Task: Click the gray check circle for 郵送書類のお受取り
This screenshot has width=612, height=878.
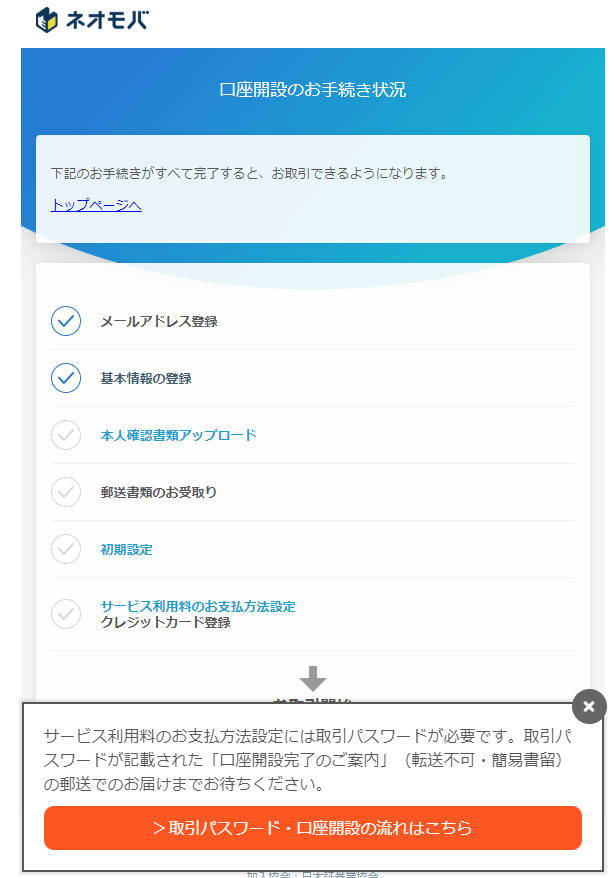Action: [x=66, y=492]
